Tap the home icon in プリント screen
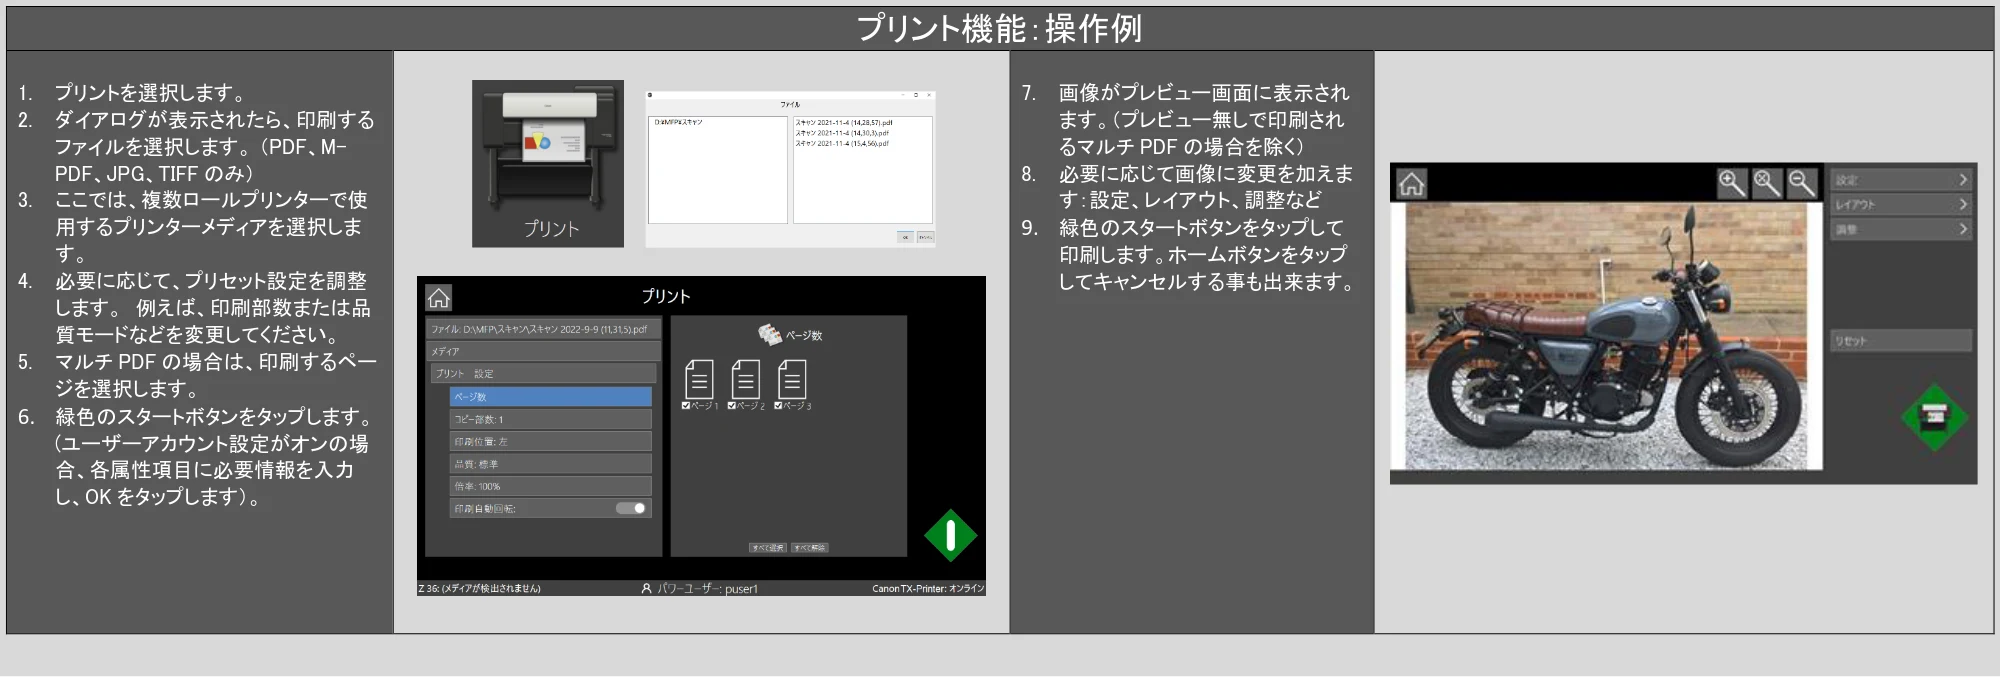Viewport: 2000px width, 677px height. pyautogui.click(x=438, y=297)
